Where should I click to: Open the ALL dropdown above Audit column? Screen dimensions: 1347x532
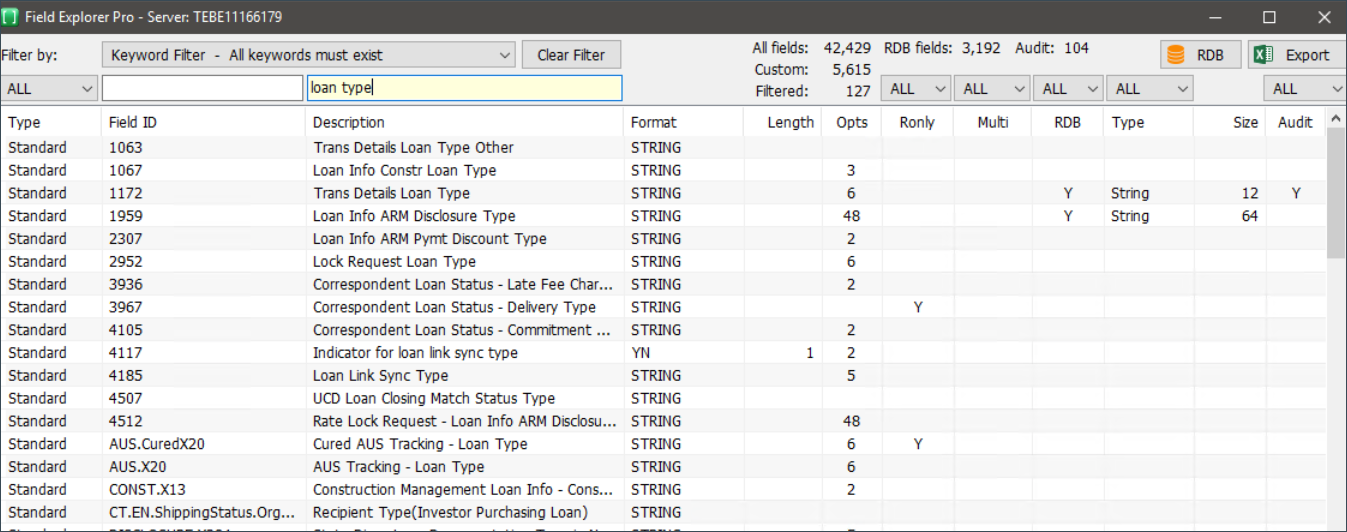(x=1304, y=89)
